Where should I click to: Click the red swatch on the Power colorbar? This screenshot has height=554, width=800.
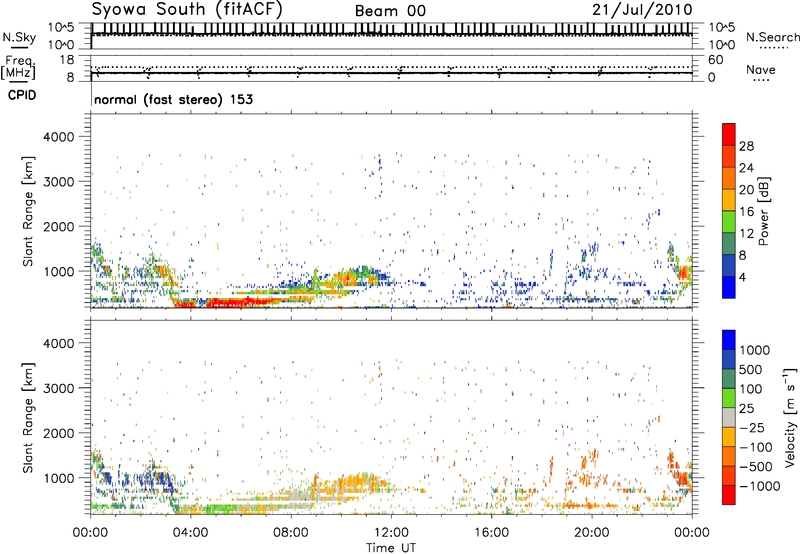[x=729, y=132]
